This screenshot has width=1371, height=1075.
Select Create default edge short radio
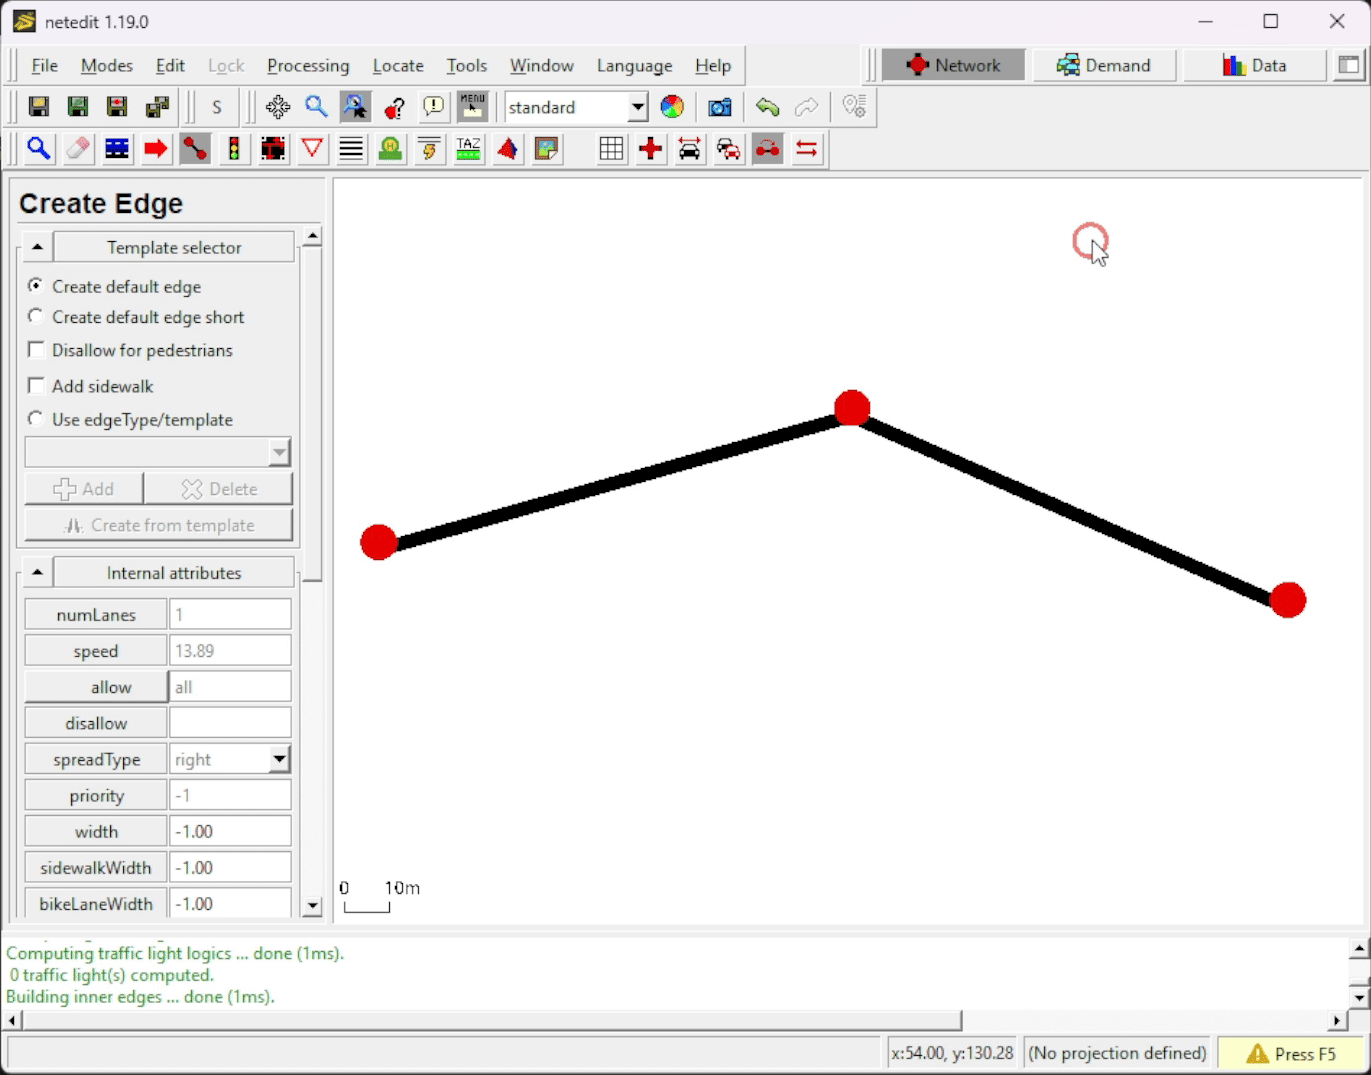point(37,317)
